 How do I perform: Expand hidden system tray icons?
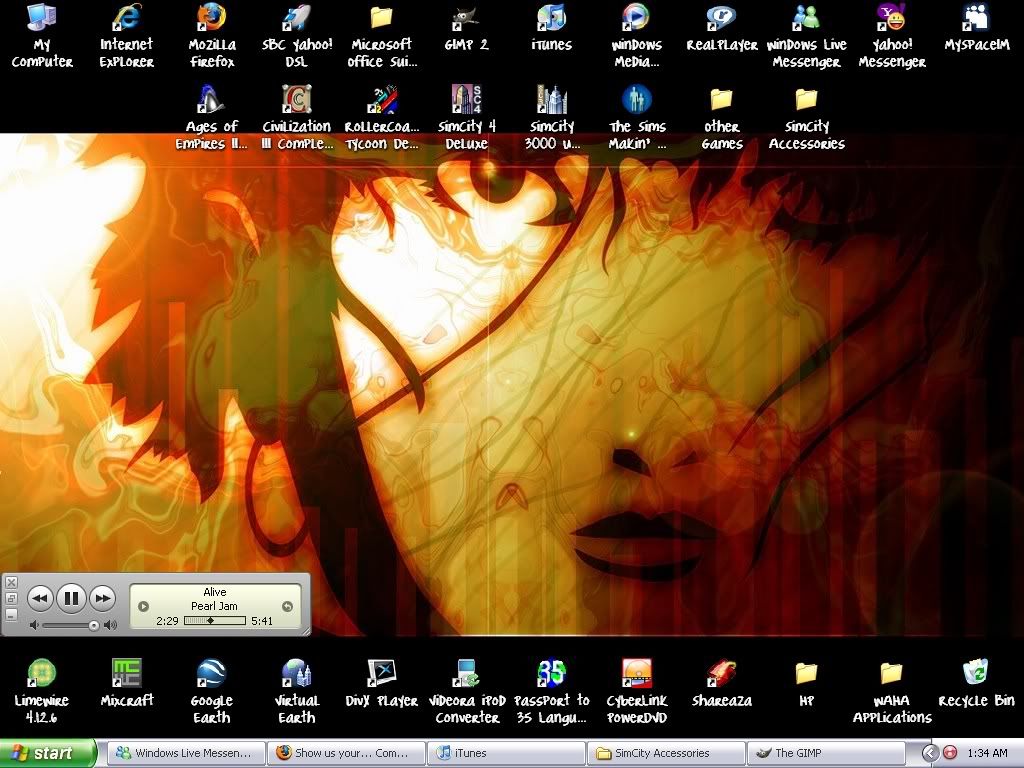pyautogui.click(x=929, y=753)
